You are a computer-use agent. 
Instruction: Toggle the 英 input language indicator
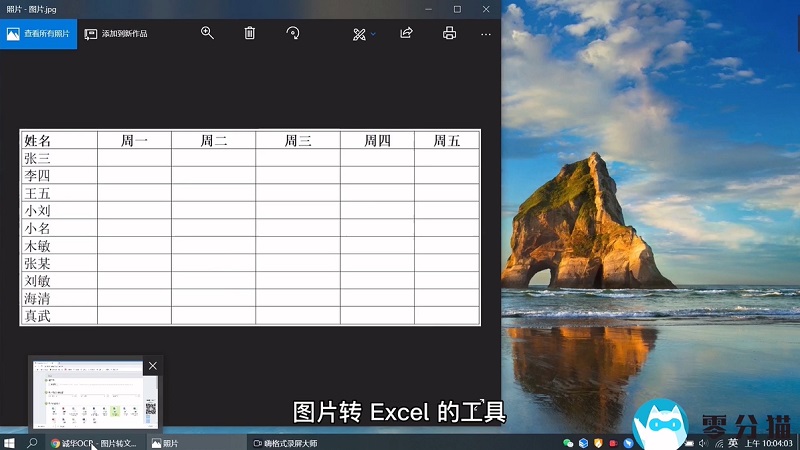click(733, 442)
